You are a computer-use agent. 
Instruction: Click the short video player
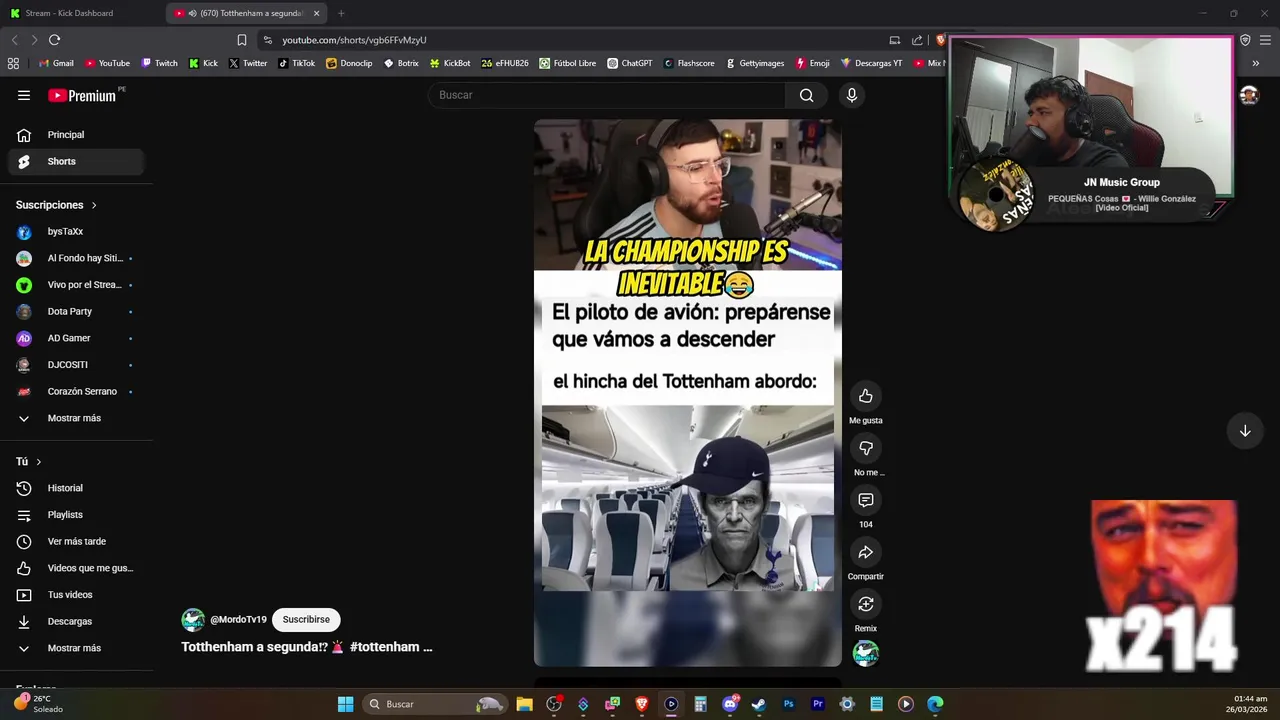pyautogui.click(x=688, y=392)
